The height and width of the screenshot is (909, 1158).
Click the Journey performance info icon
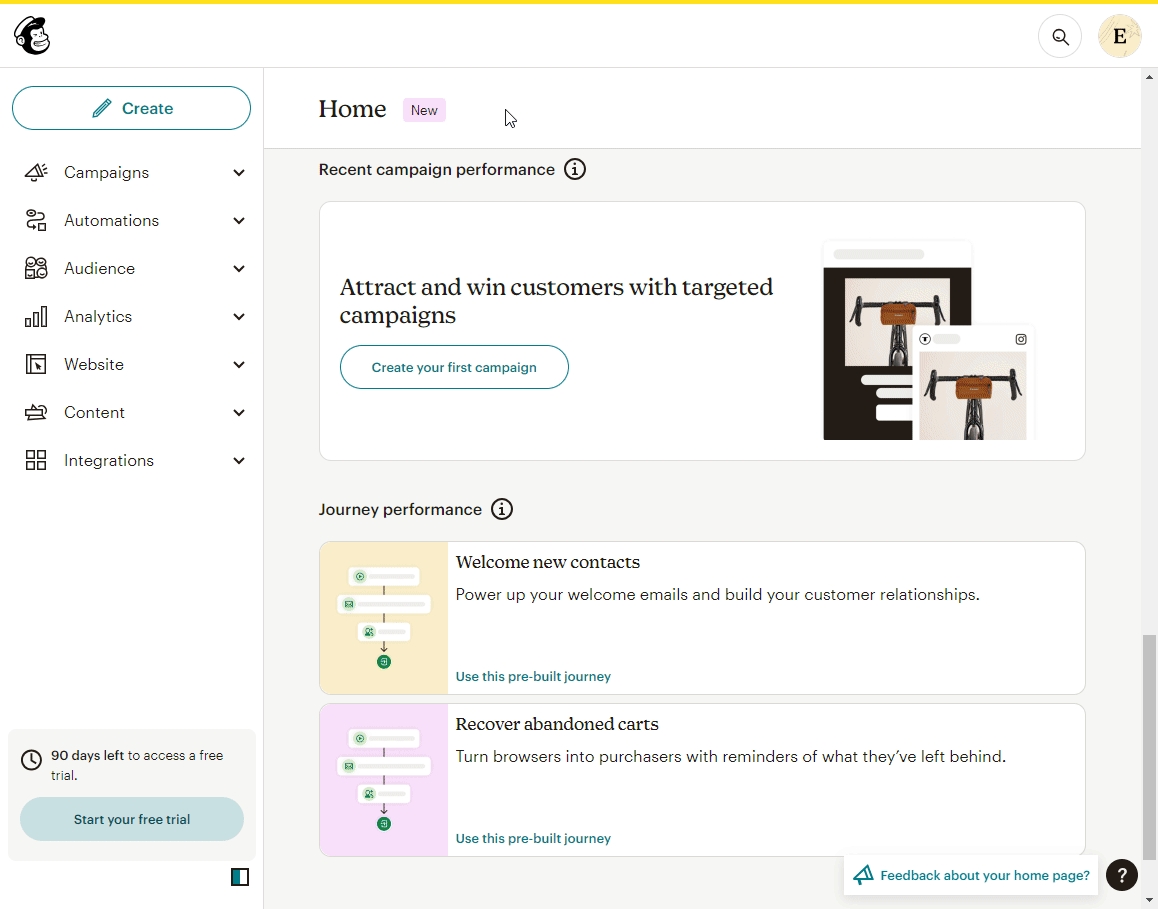(x=502, y=509)
